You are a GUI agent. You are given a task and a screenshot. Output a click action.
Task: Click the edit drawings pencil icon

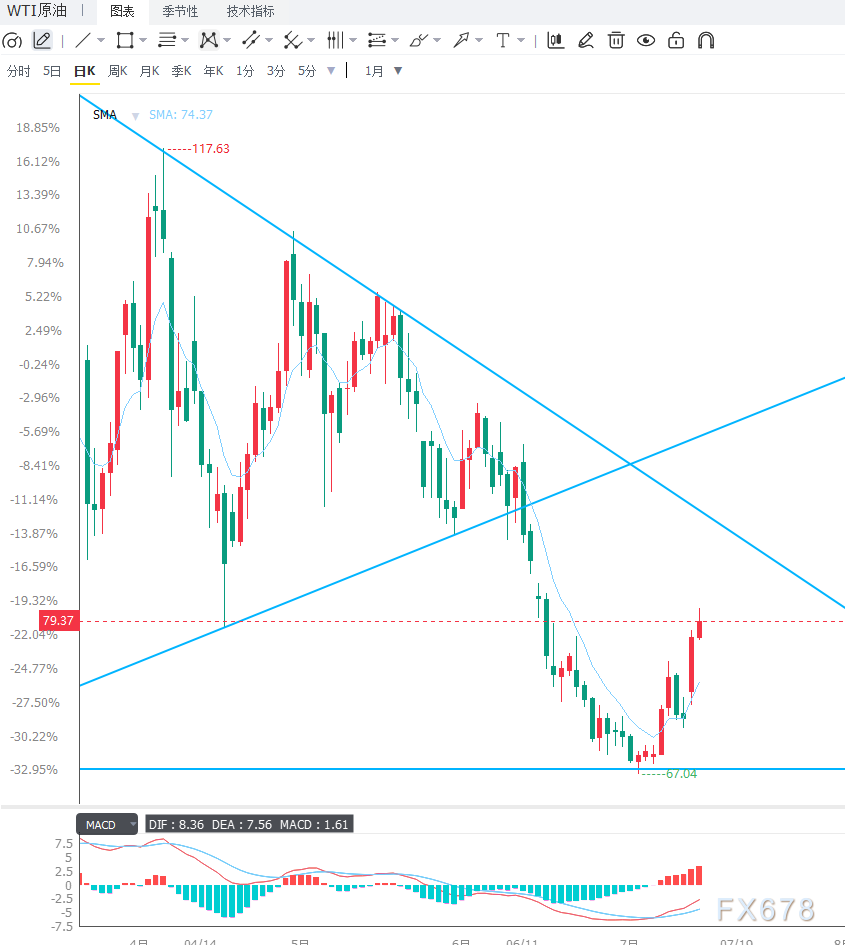[x=585, y=40]
